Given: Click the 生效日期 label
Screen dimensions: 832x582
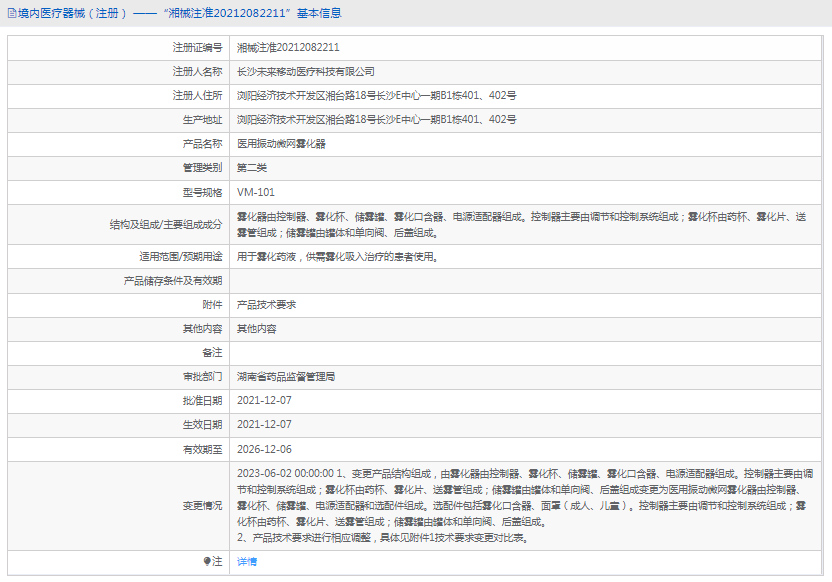Looking at the screenshot, I should click(203, 425).
